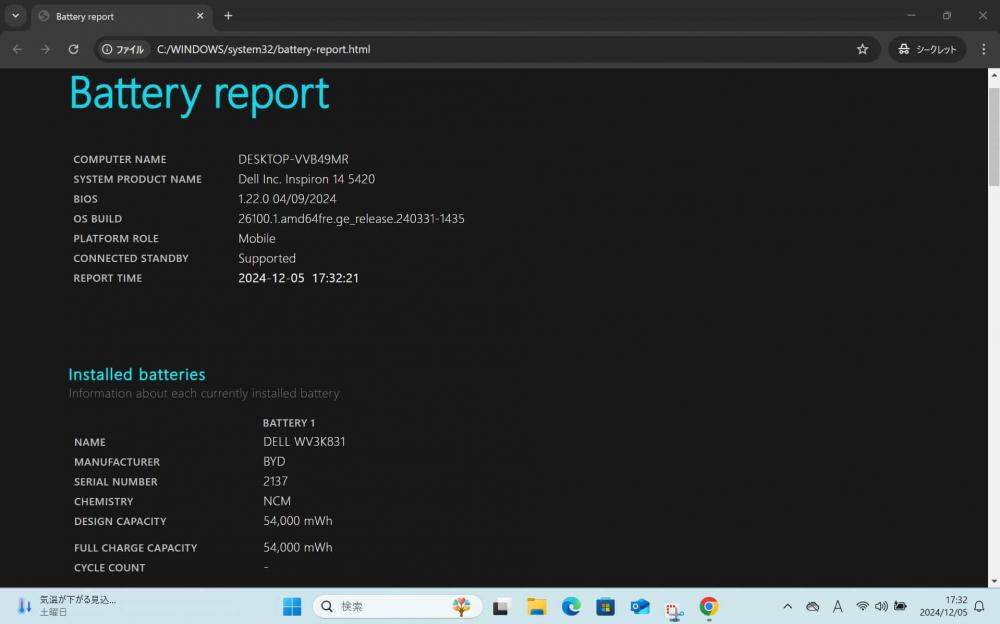The width and height of the screenshot is (1000, 624).
Task: Open the Windows Start menu
Action: coord(292,606)
